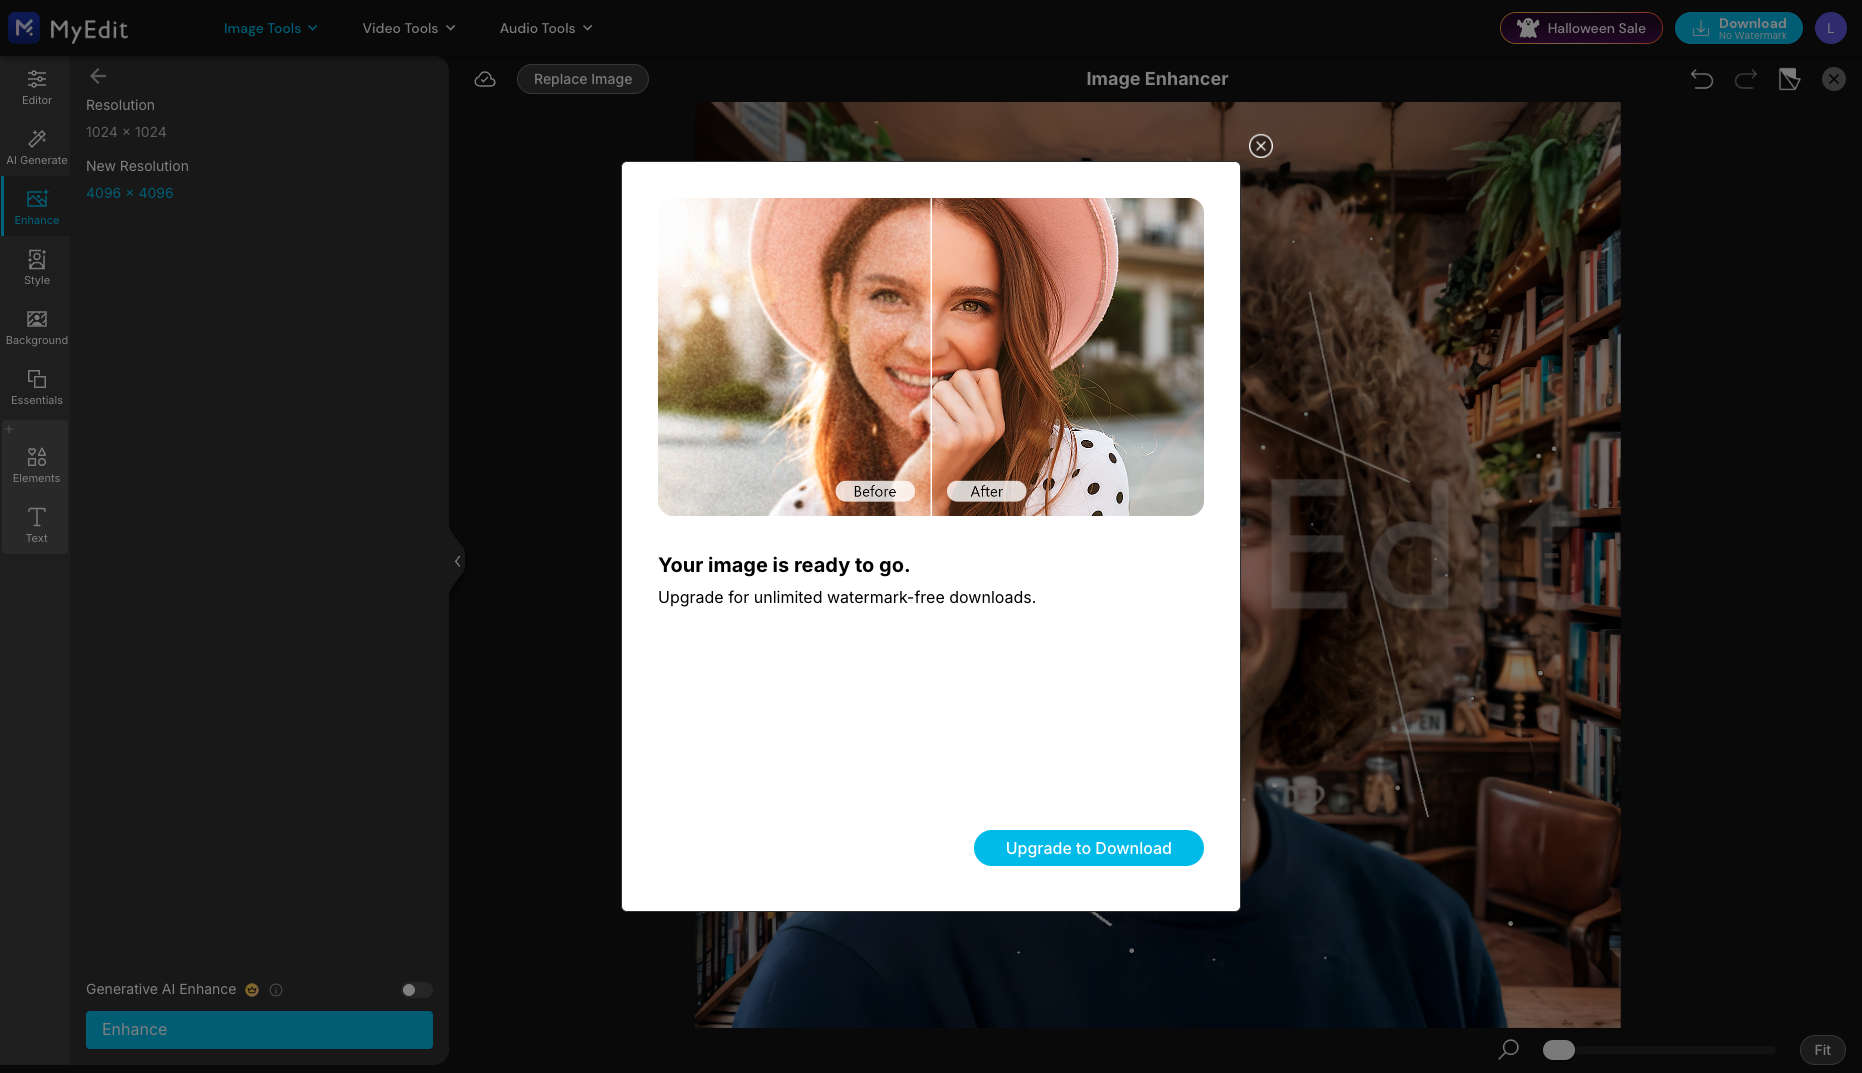
Task: Click the crown icon beside Generative AI Enhance
Action: coord(252,990)
